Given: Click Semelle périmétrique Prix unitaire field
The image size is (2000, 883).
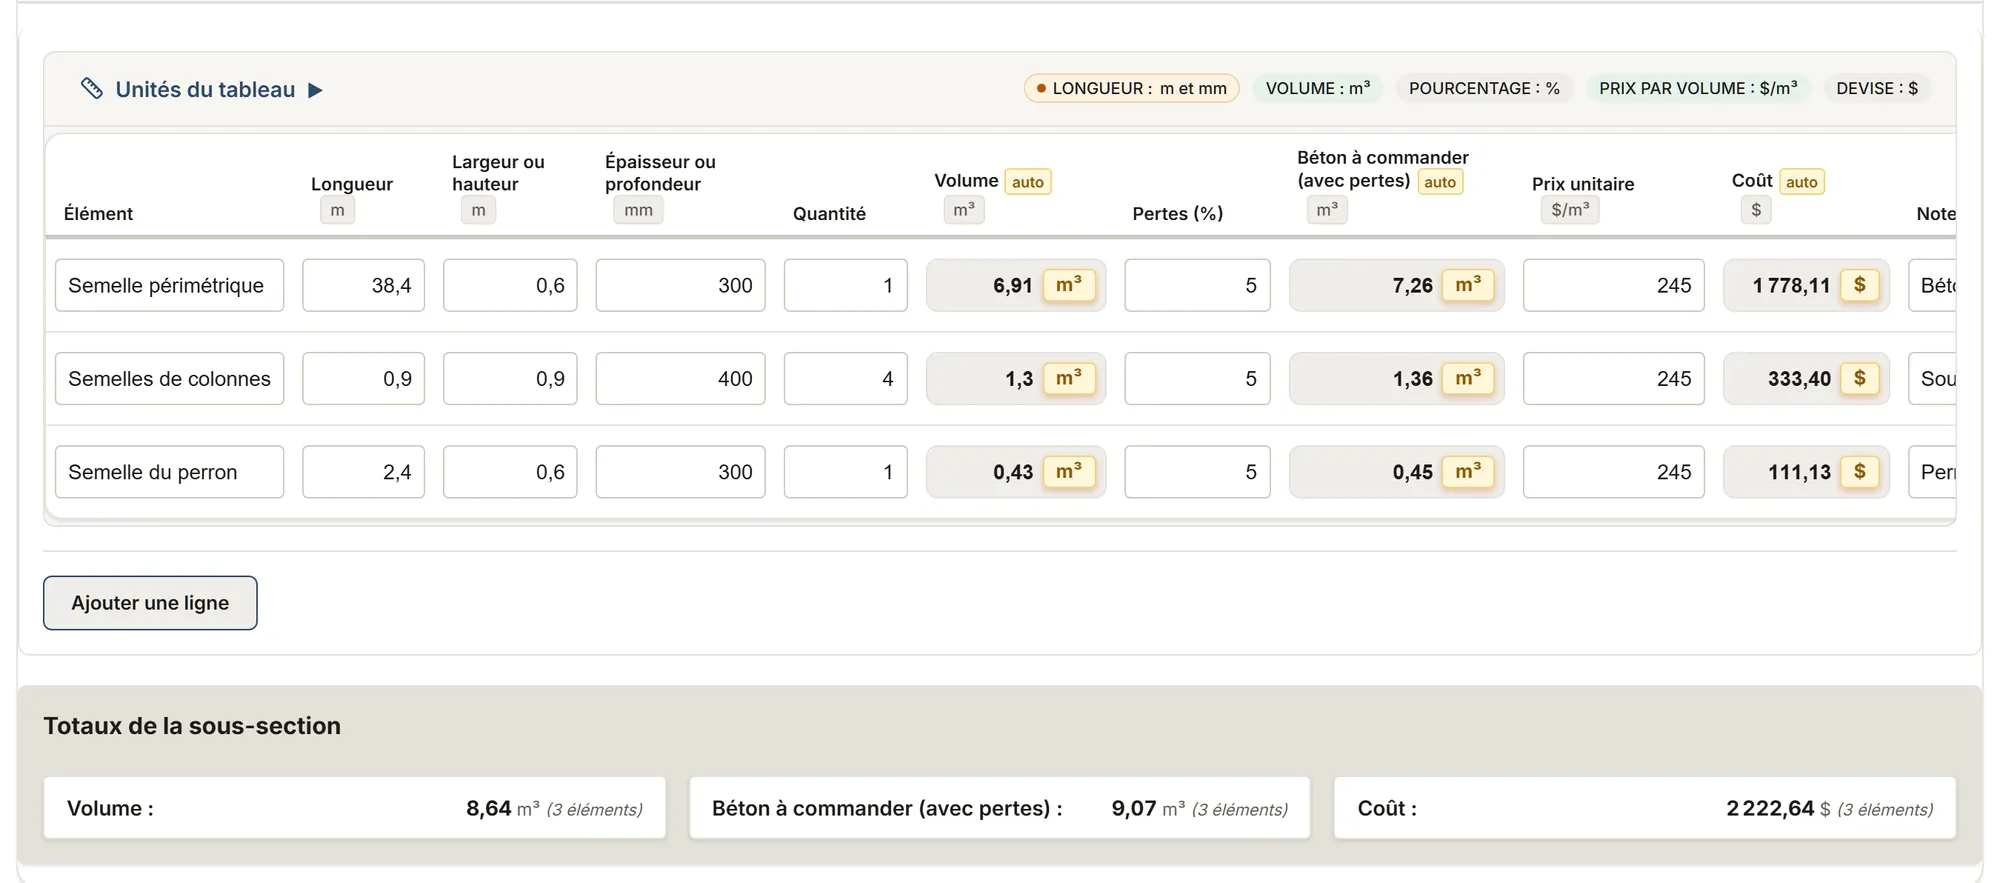Looking at the screenshot, I should pyautogui.click(x=1613, y=285).
